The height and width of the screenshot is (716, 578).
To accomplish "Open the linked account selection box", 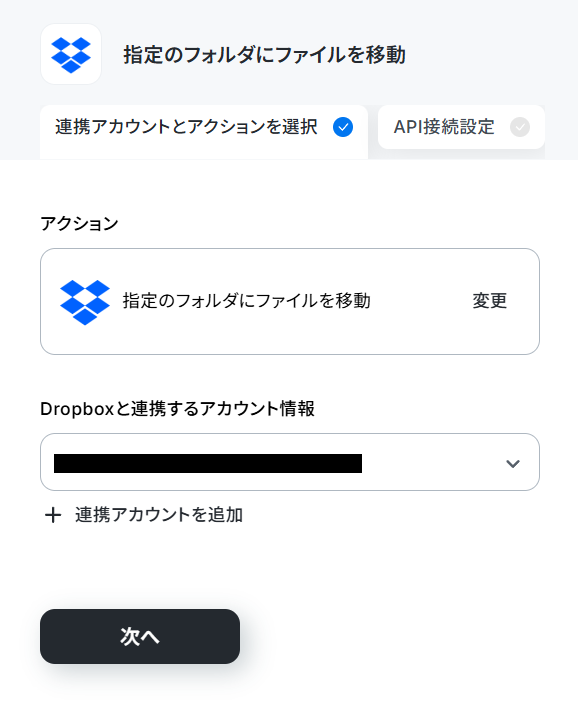I will (x=290, y=462).
